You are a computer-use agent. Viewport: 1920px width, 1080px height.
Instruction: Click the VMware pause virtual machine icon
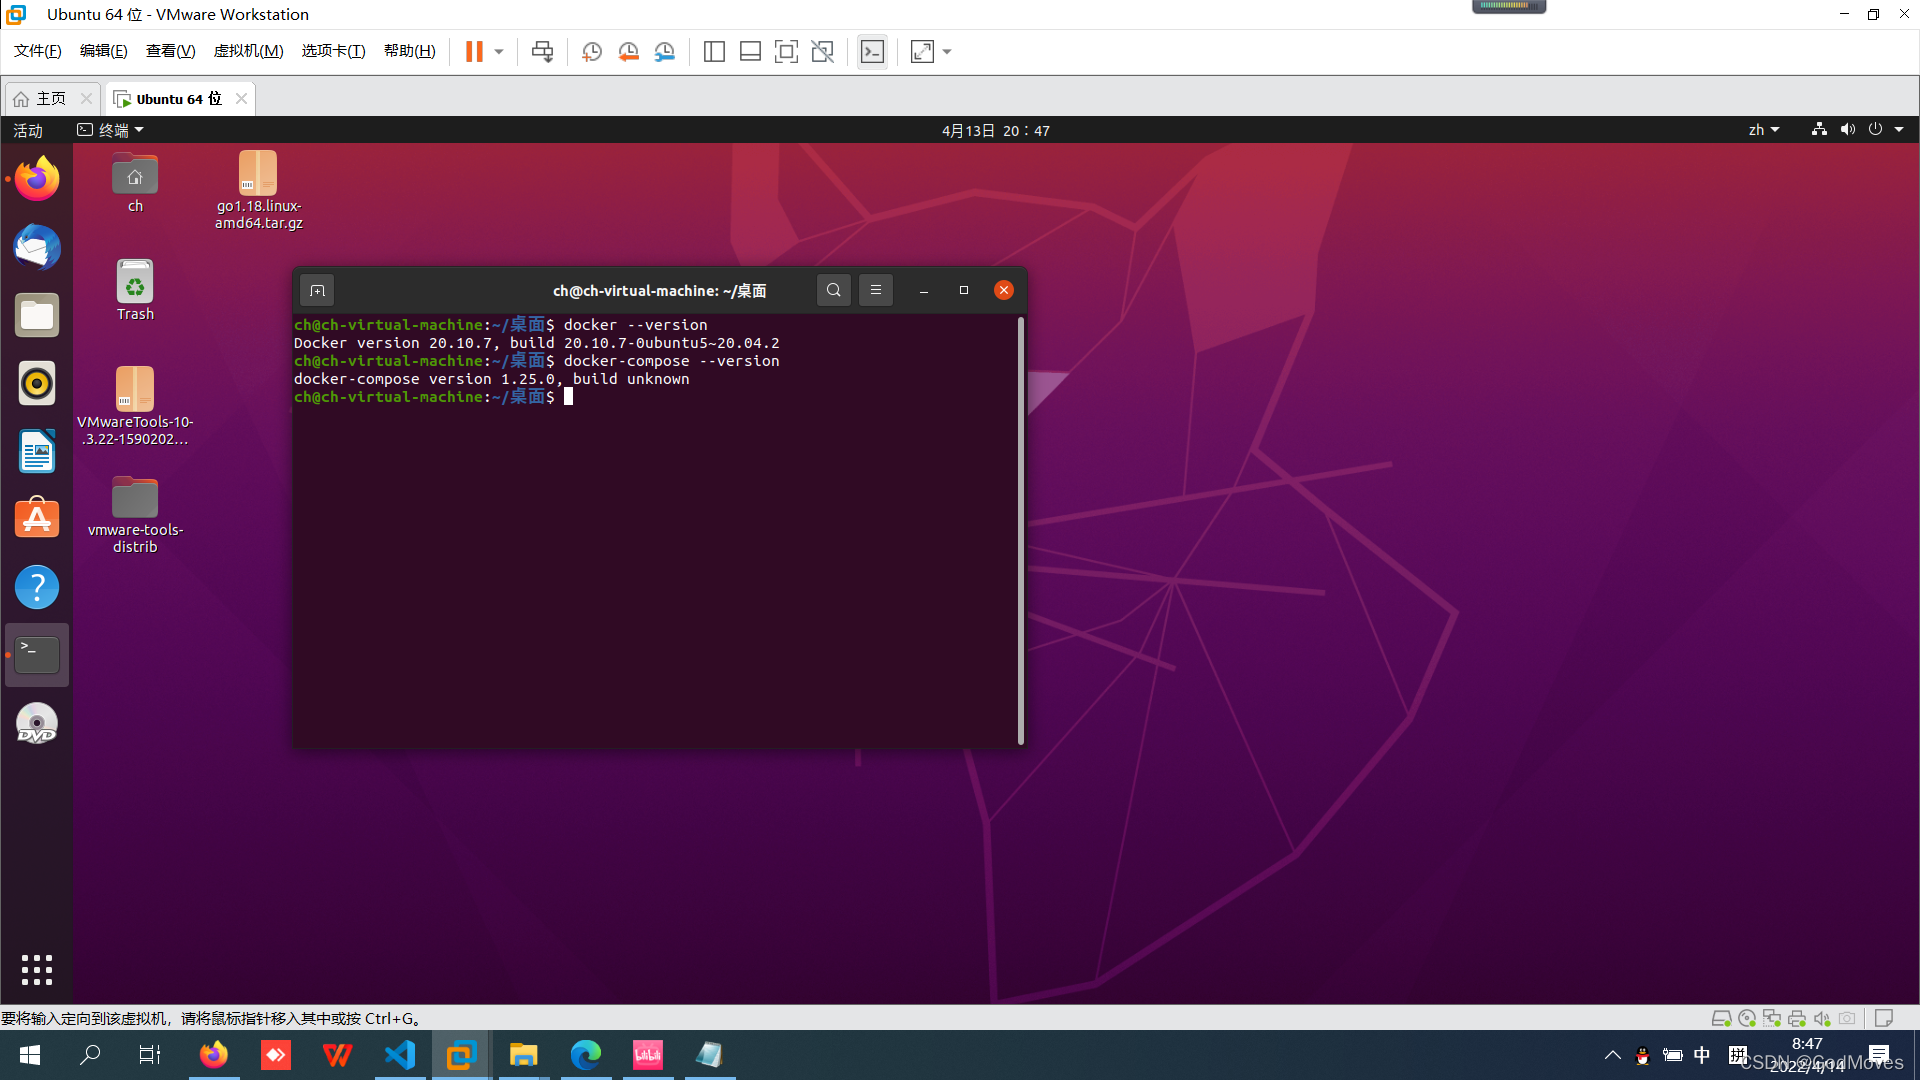pyautogui.click(x=474, y=52)
